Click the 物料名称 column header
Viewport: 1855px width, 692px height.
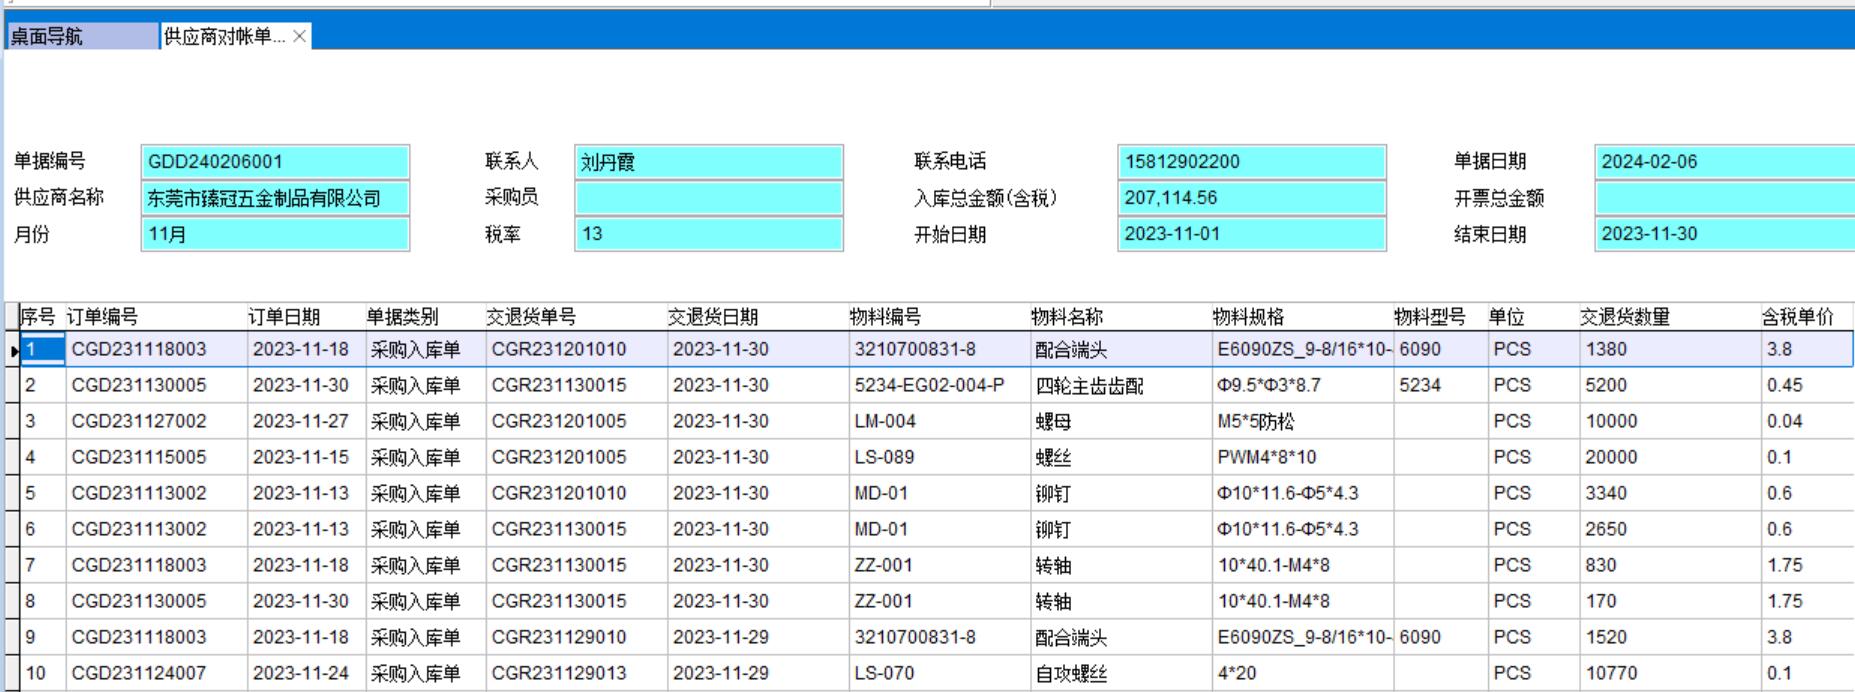click(x=1119, y=317)
